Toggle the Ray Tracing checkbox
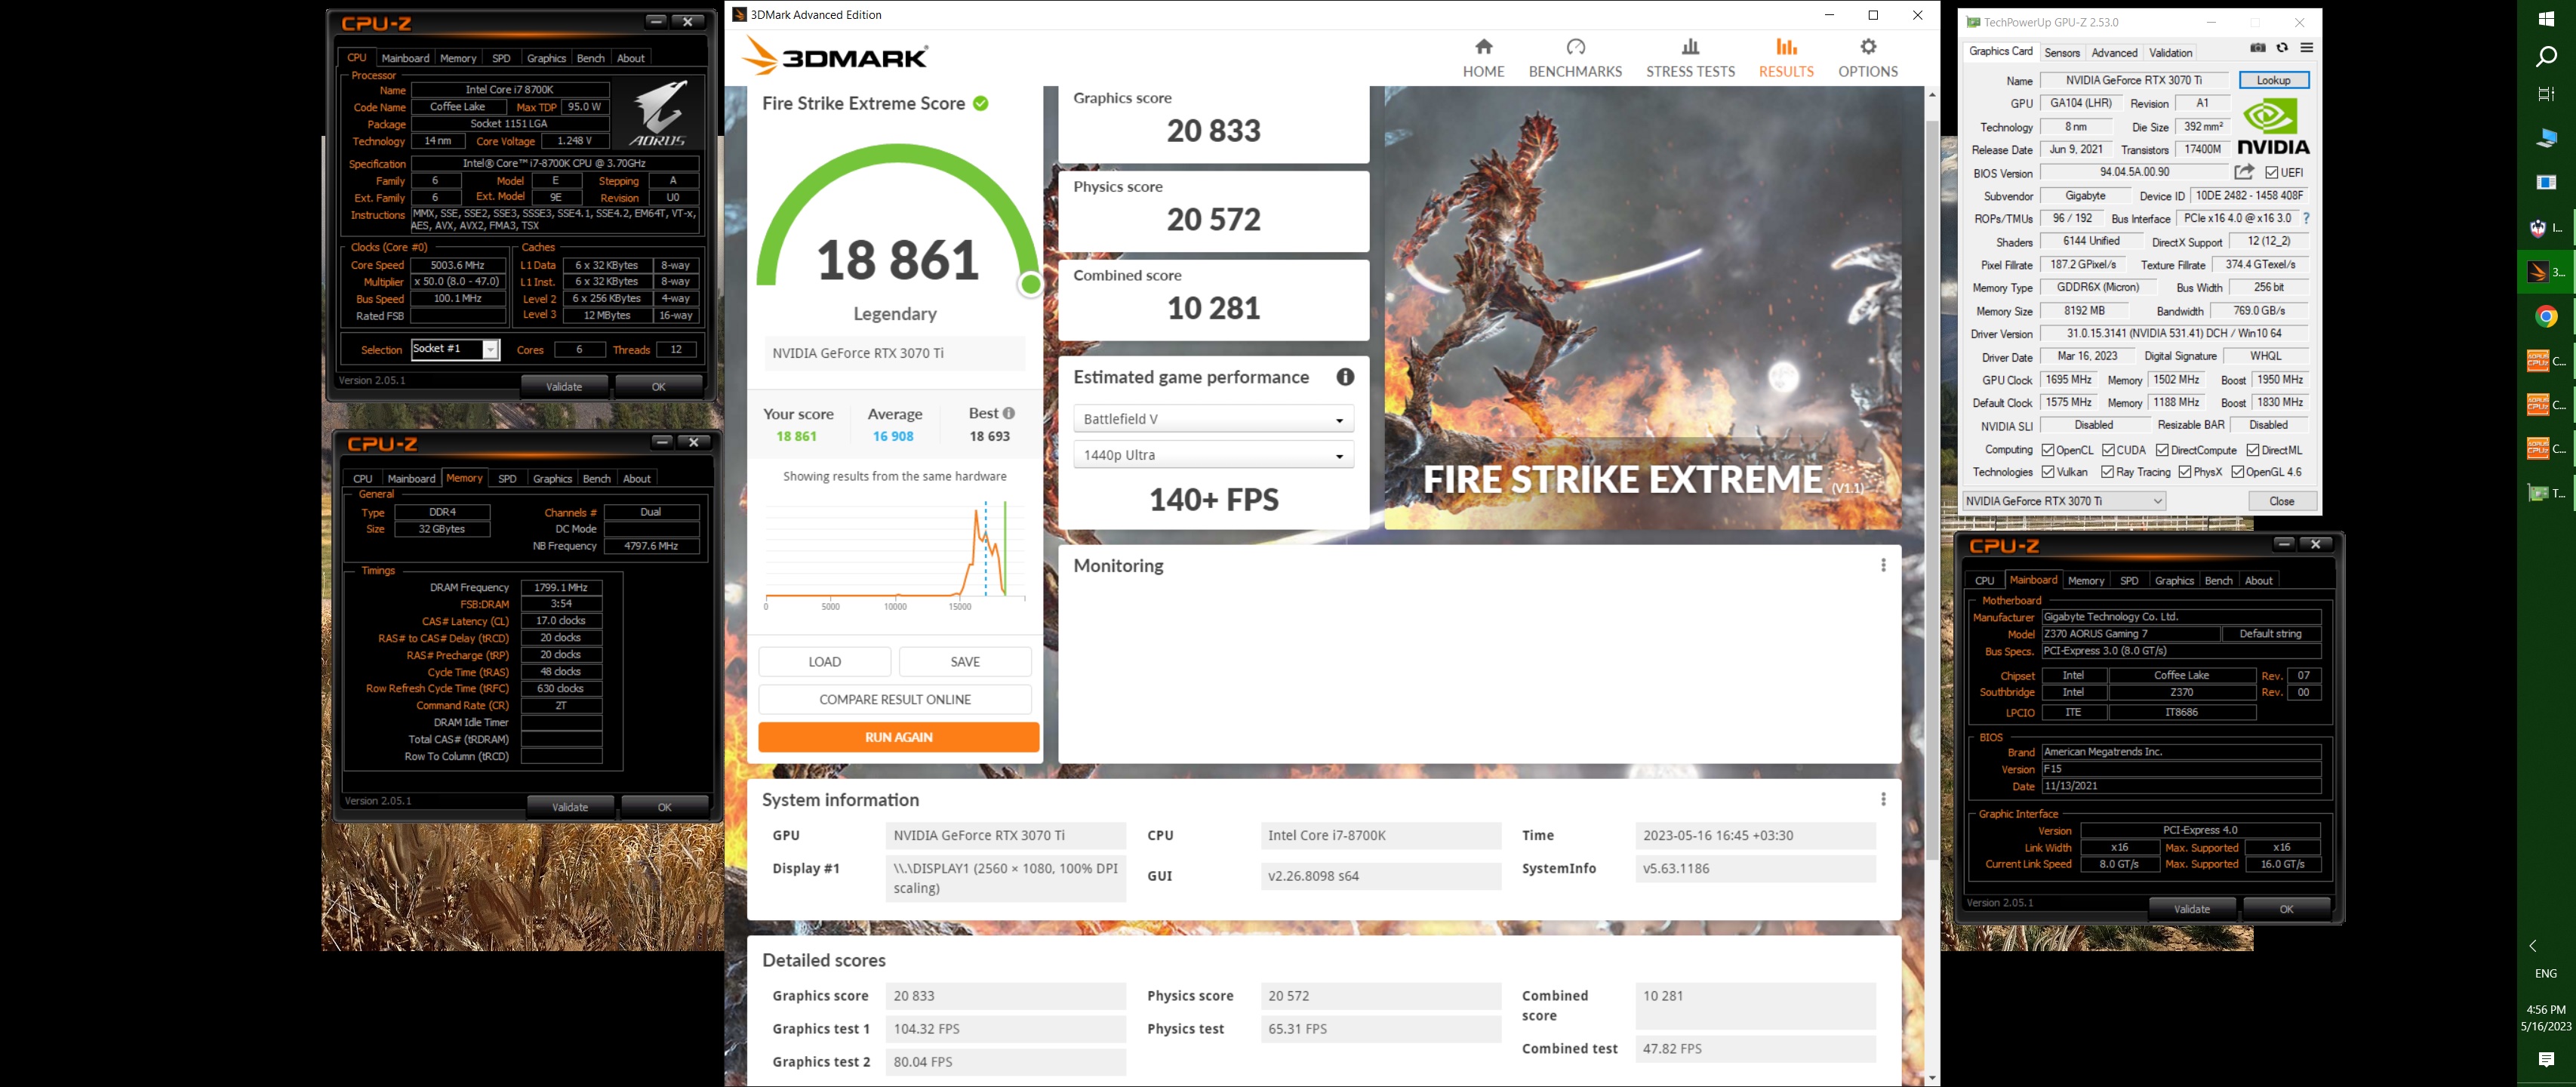The image size is (2576, 1087). click(2108, 472)
